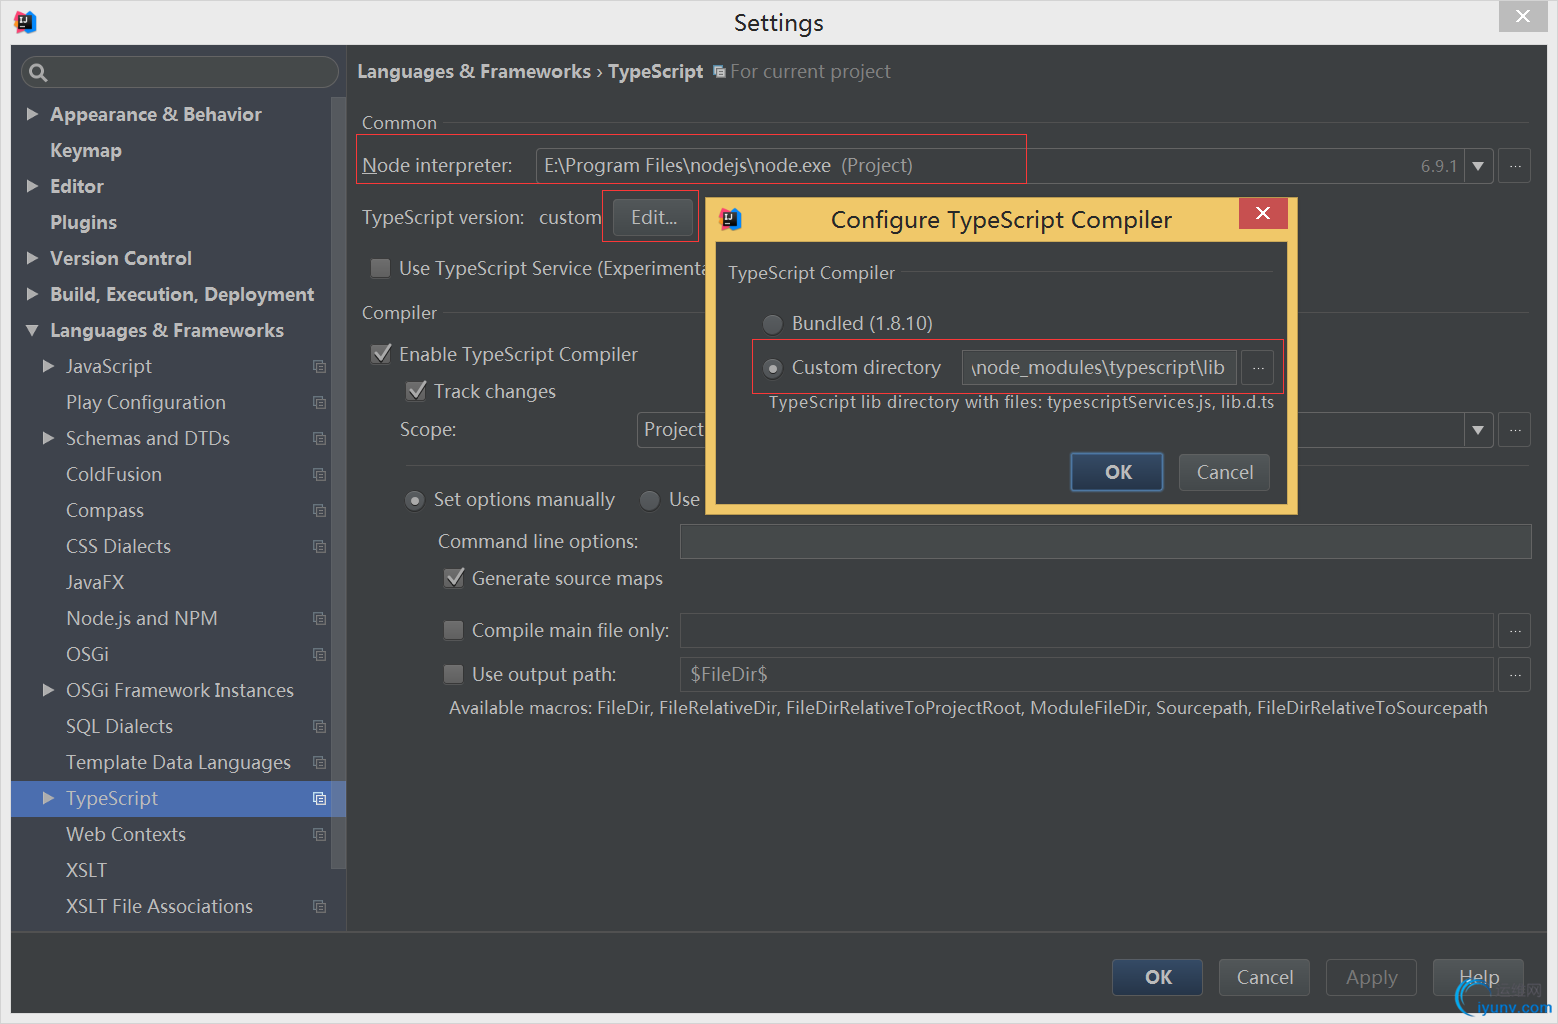Expand Appearance & Behavior section
Viewport: 1558px width, 1024px height.
point(32,114)
